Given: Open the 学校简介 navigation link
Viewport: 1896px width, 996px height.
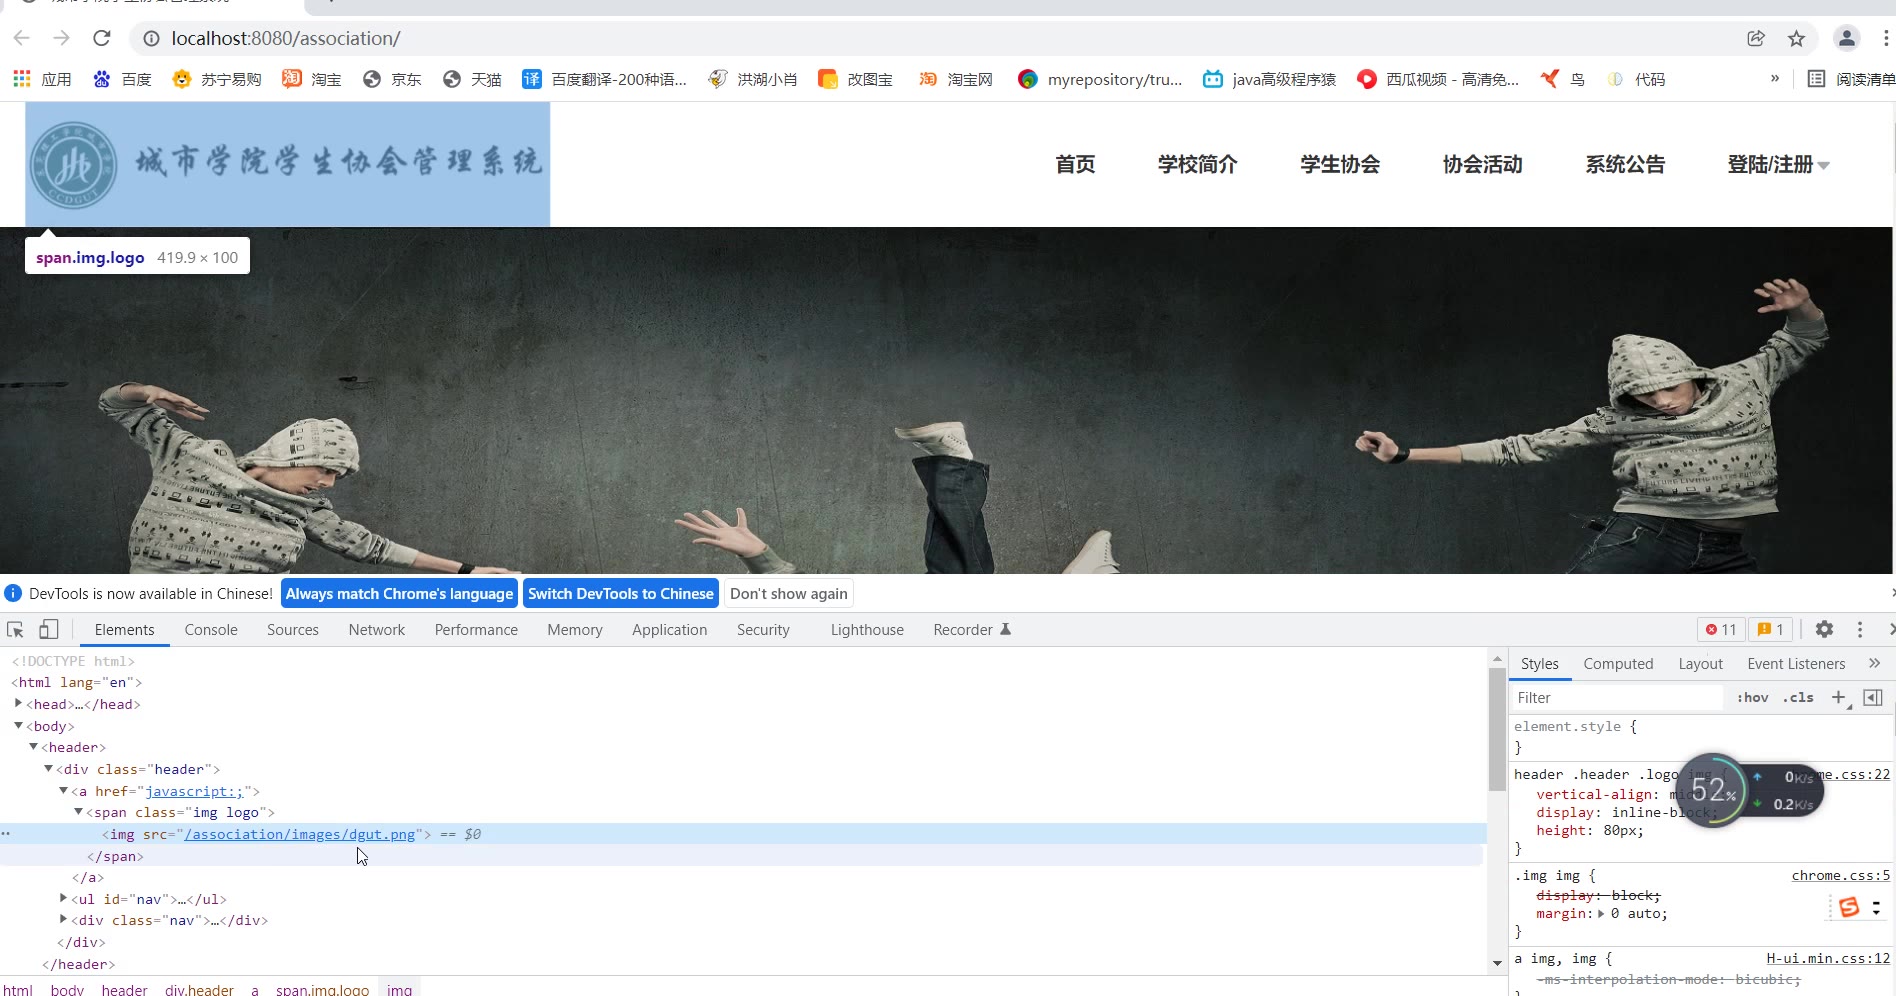Looking at the screenshot, I should pos(1198,165).
